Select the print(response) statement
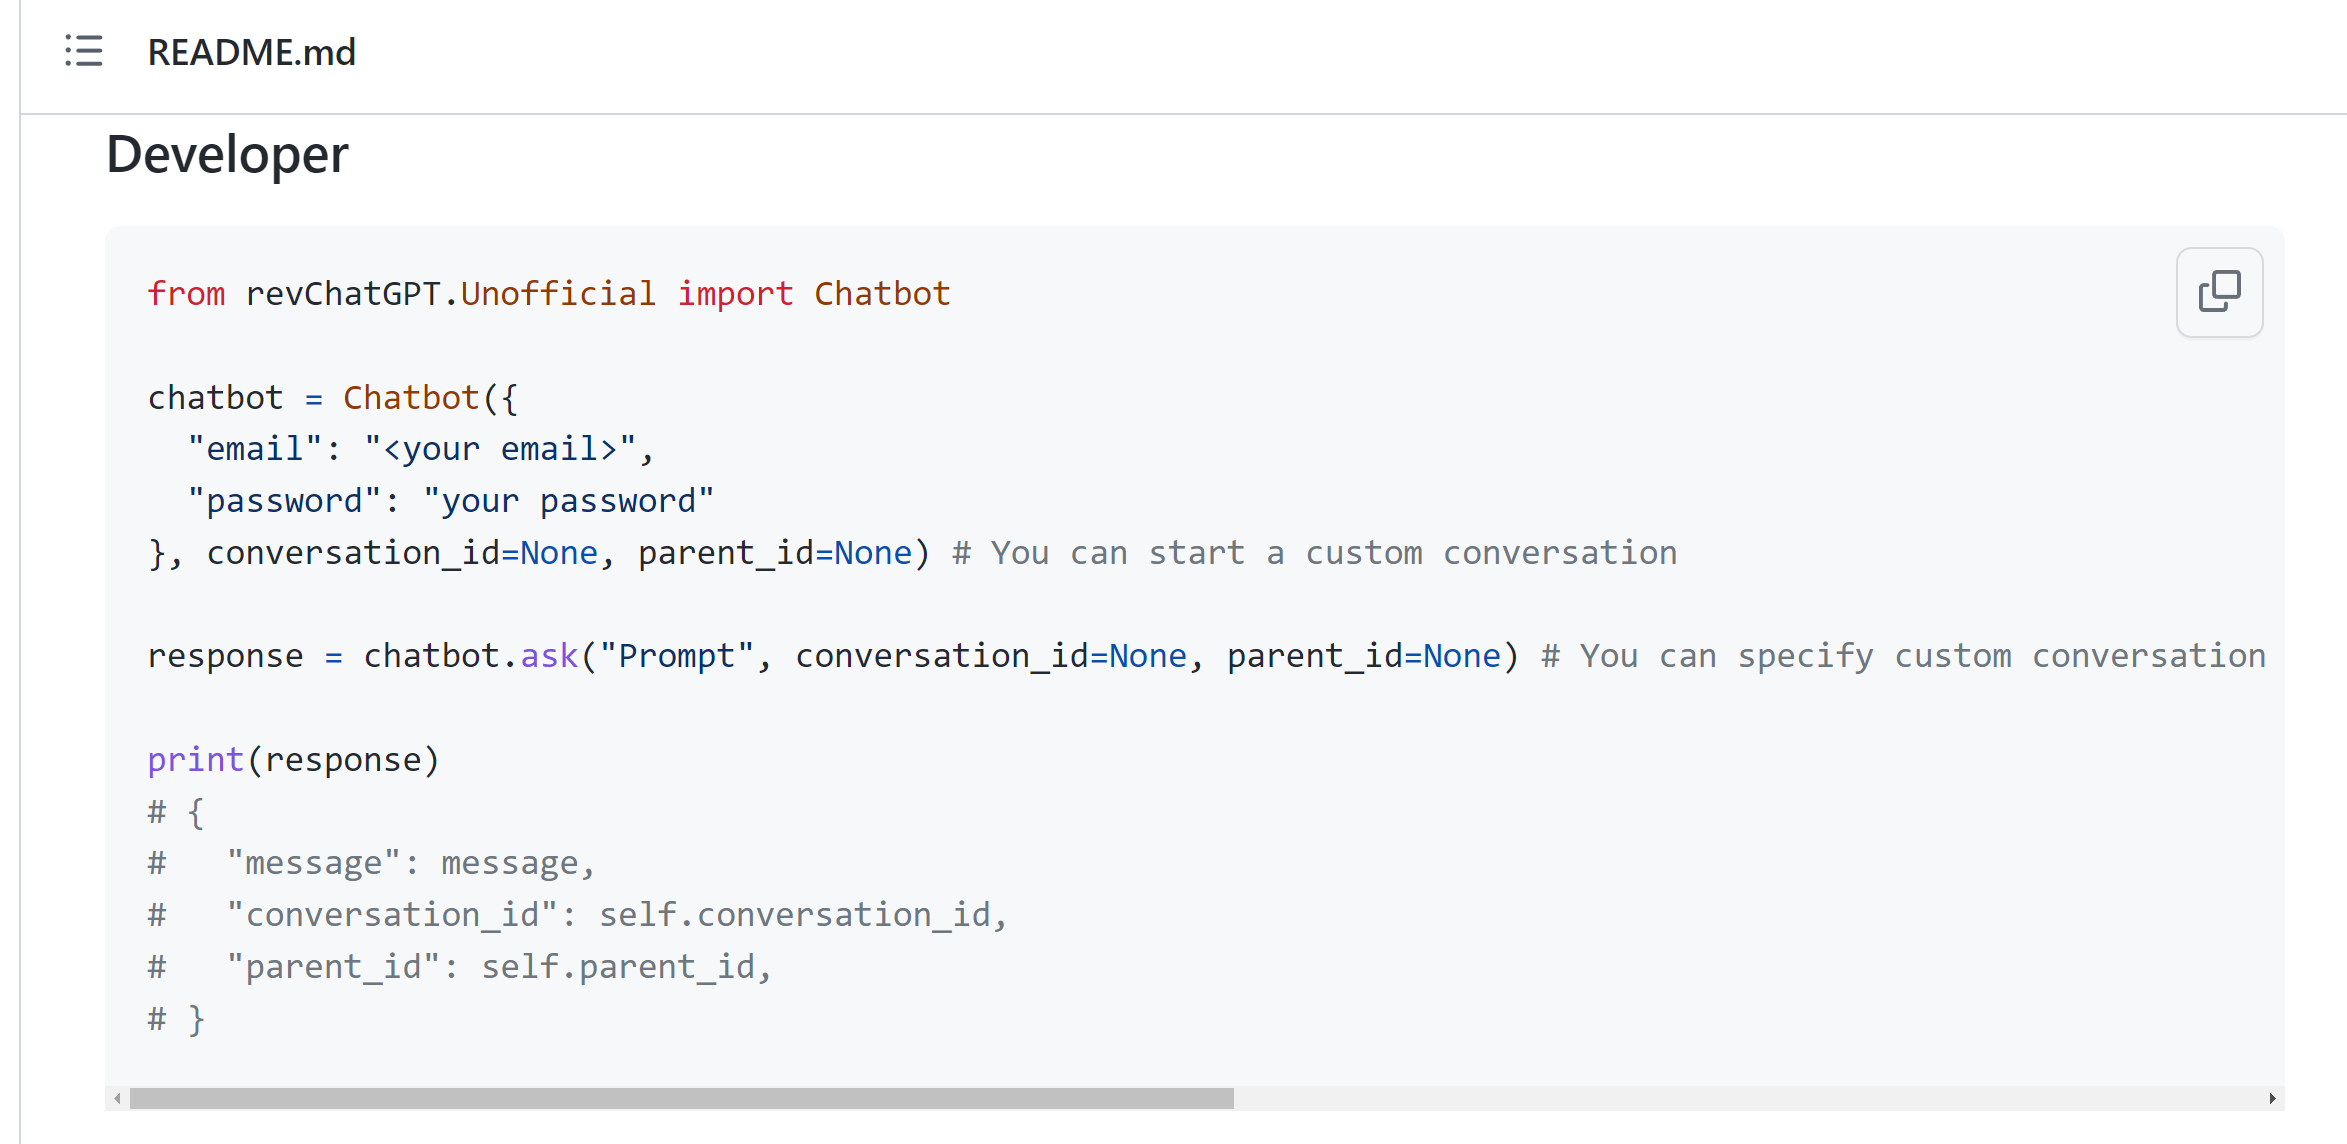The image size is (2347, 1144). (293, 758)
